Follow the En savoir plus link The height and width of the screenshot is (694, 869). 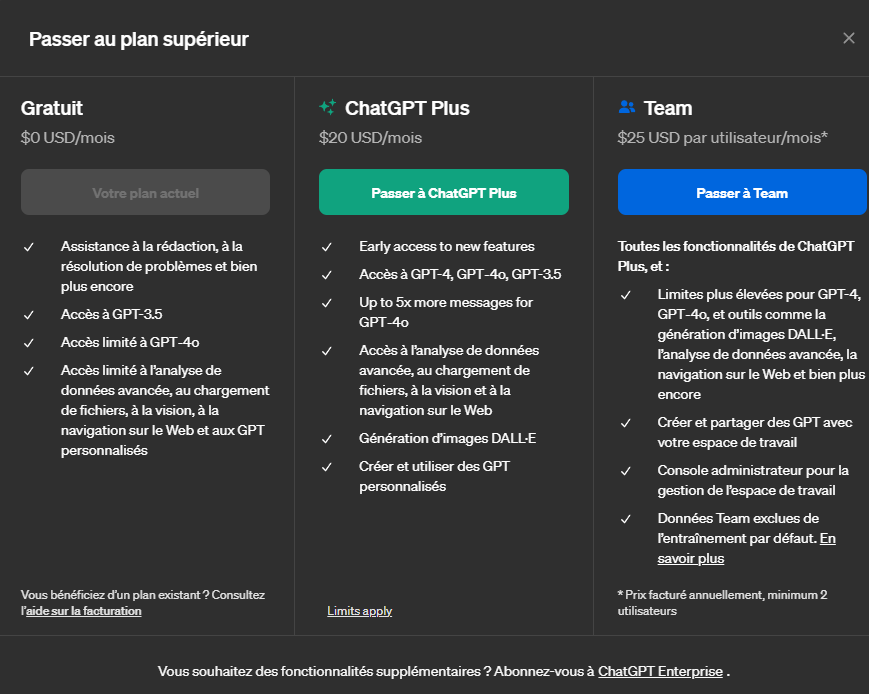click(x=747, y=548)
